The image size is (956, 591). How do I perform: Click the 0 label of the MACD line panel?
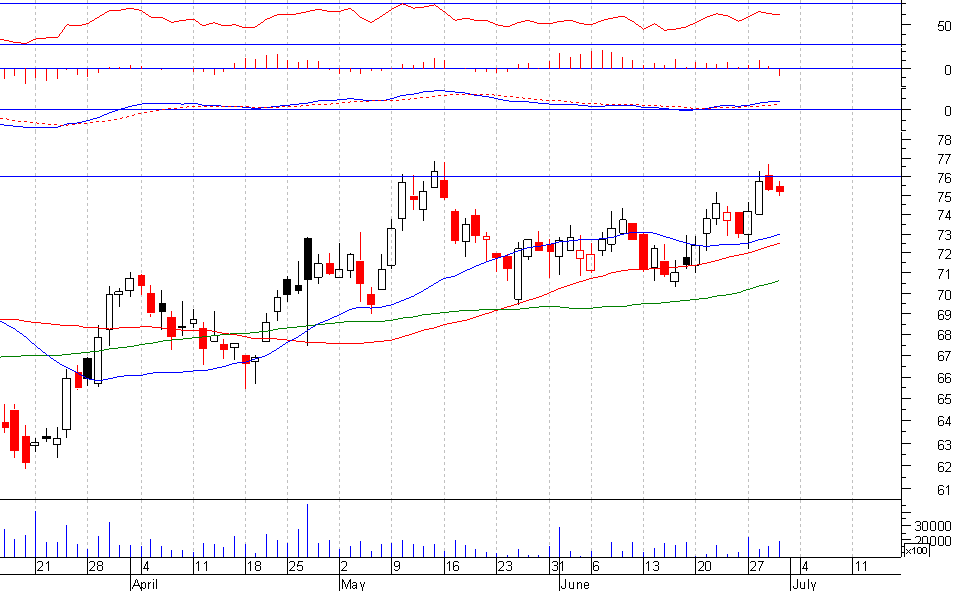click(x=947, y=112)
